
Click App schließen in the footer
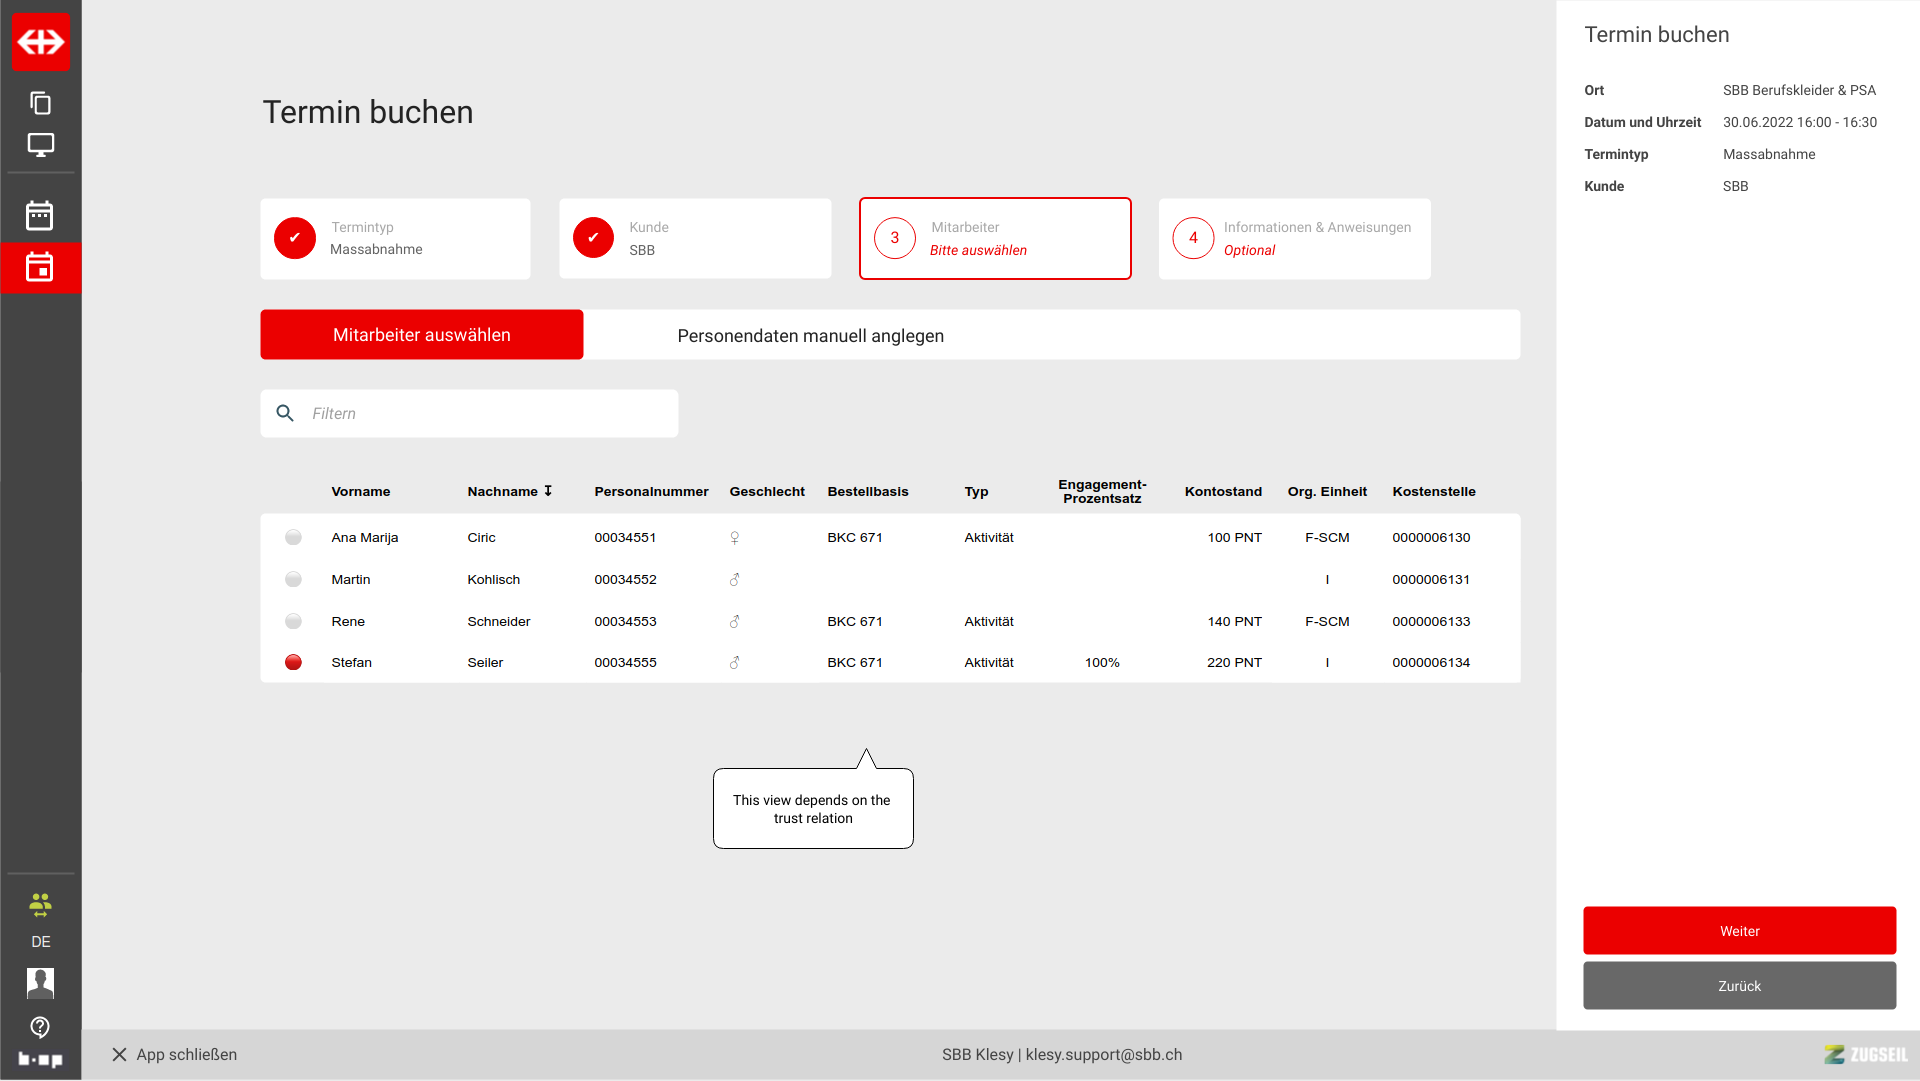coord(175,1055)
